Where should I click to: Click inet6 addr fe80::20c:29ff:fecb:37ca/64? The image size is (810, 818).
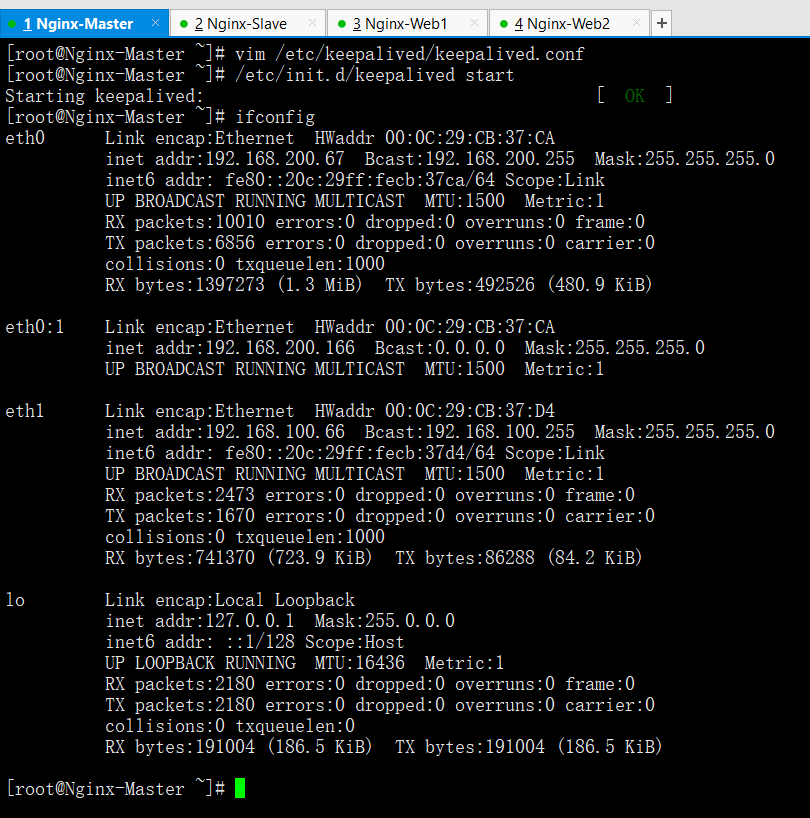[300, 180]
